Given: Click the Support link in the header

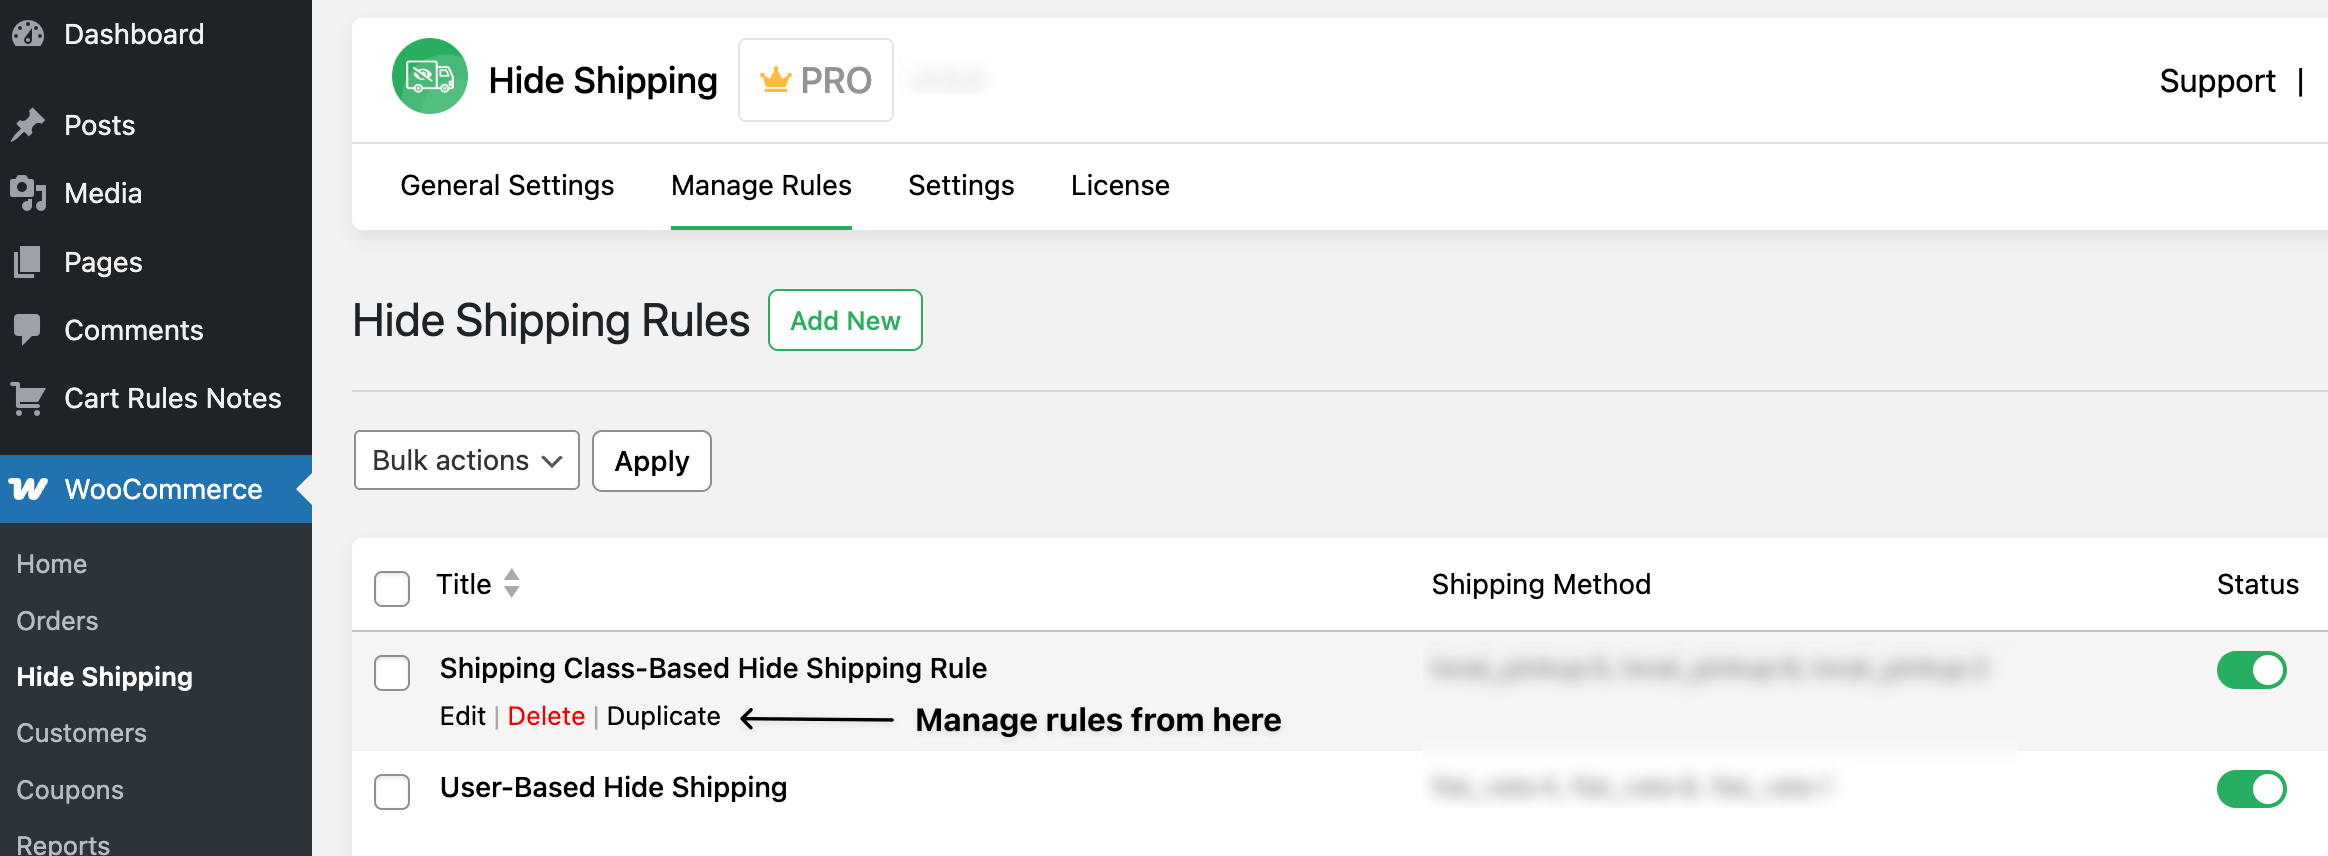Looking at the screenshot, I should (x=2218, y=81).
